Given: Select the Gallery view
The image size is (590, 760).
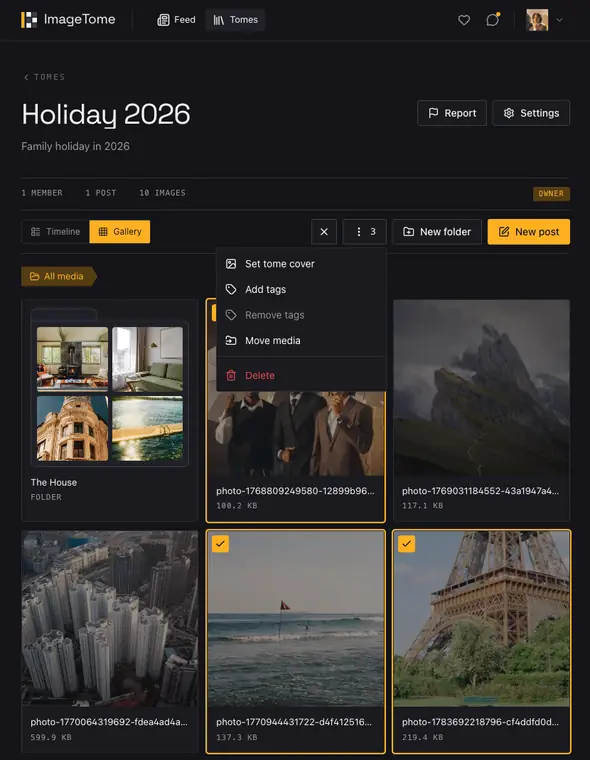Looking at the screenshot, I should pyautogui.click(x=120, y=232).
